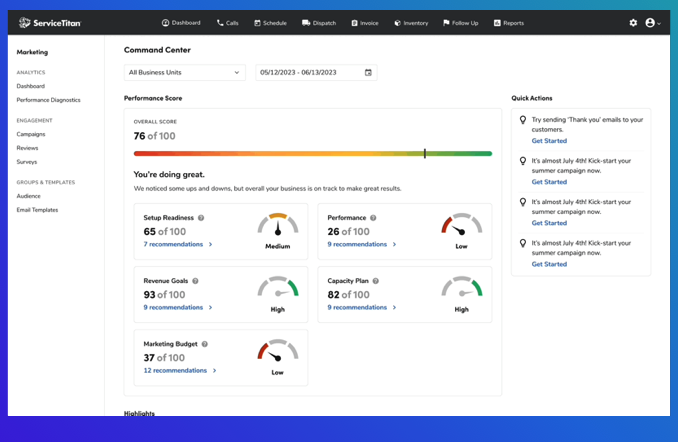678x442 pixels.
Task: Open the settings gear icon
Action: click(x=633, y=22)
